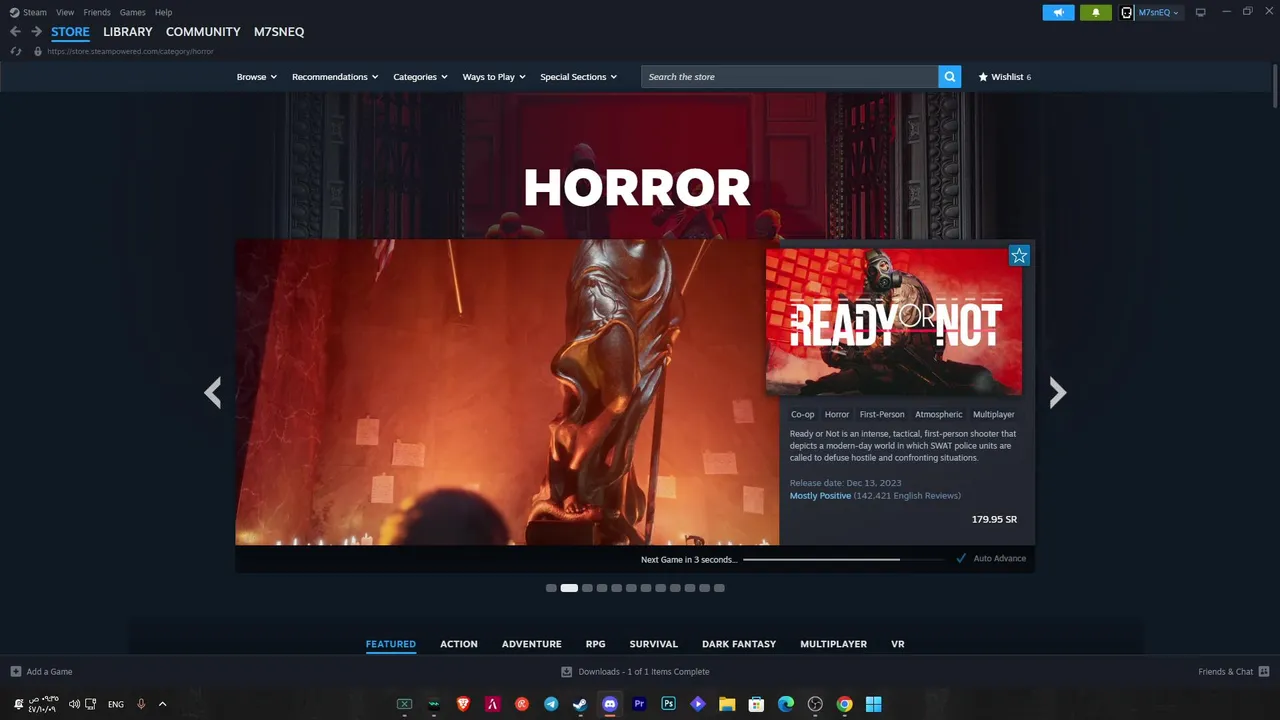The height and width of the screenshot is (720, 1280).
Task: Toggle the Auto Advance checkbox
Action: [x=961, y=559]
